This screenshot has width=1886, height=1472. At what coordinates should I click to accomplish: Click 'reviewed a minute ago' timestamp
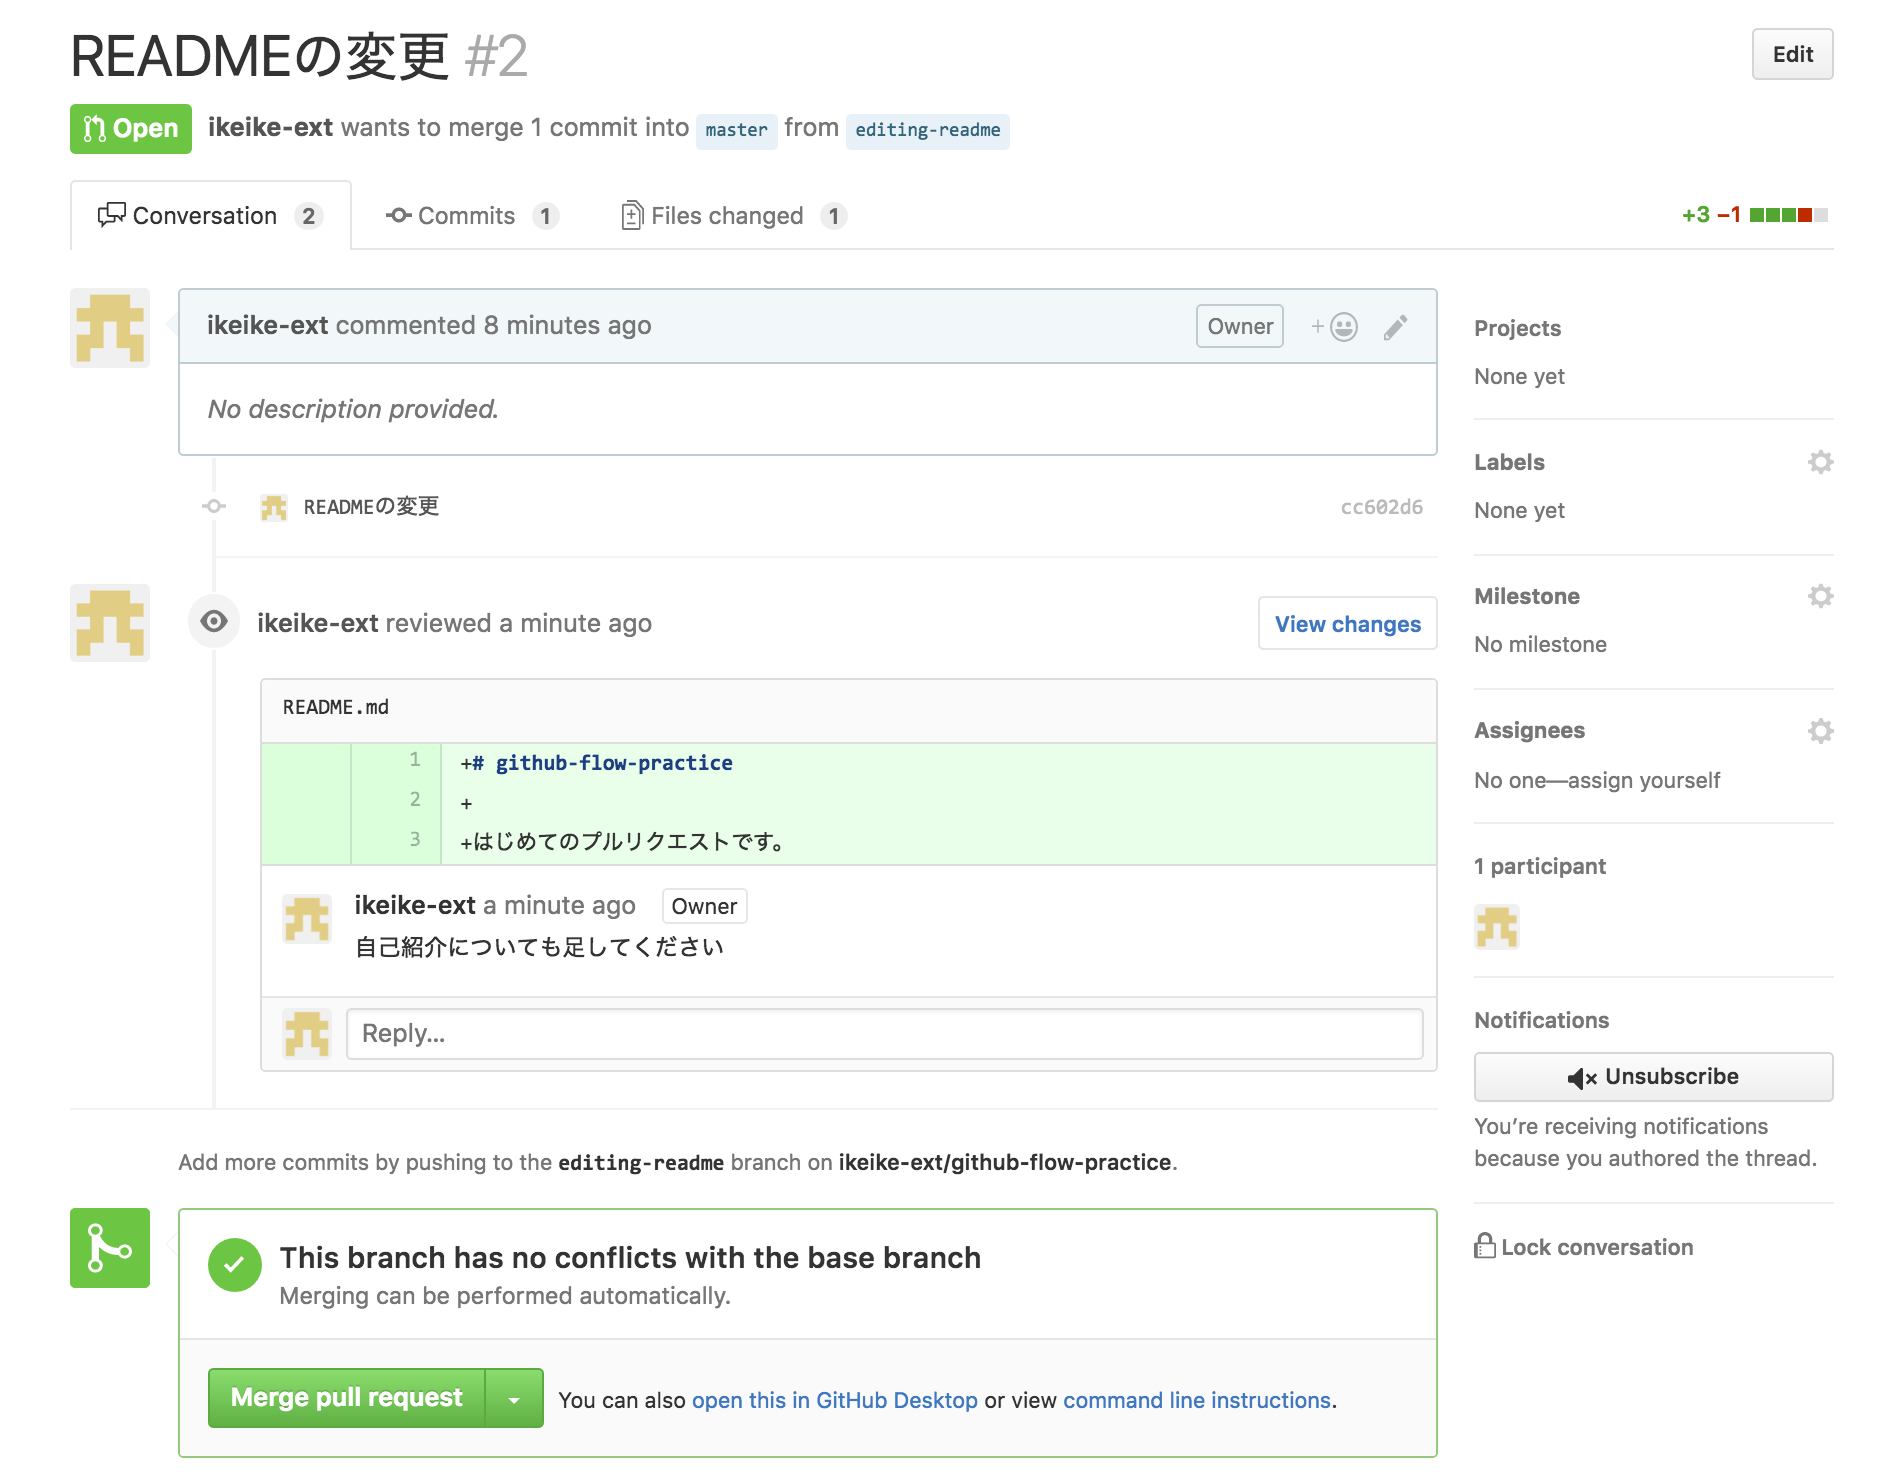518,624
